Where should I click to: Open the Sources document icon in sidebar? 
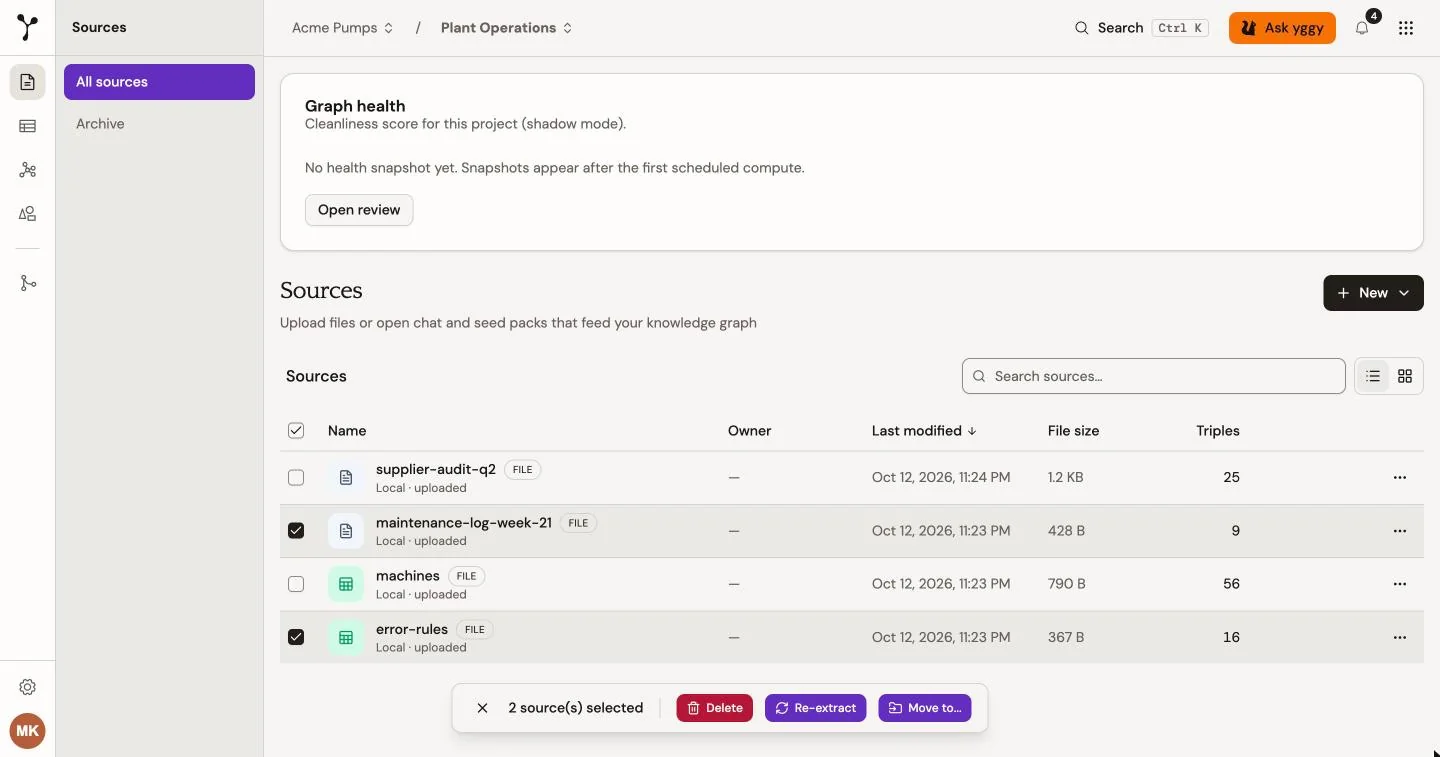(28, 82)
